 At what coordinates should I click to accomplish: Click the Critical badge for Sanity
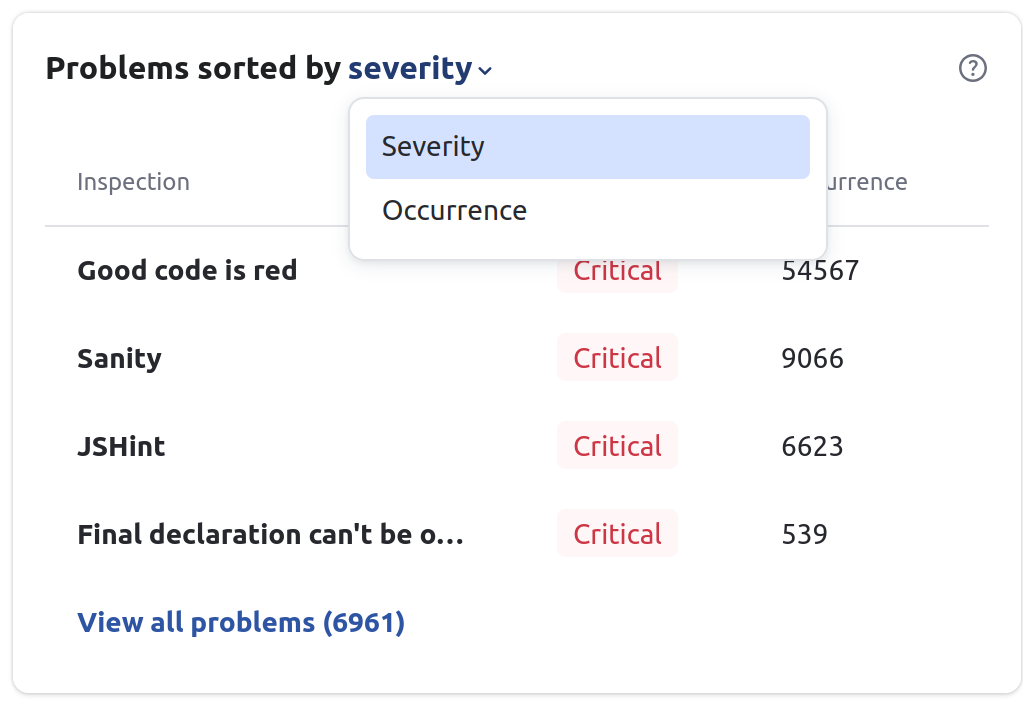click(617, 357)
